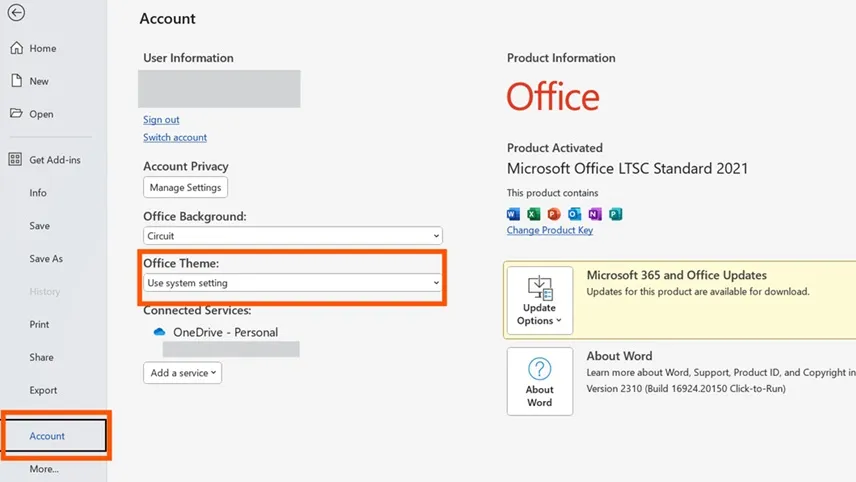The width and height of the screenshot is (856, 482).
Task: Click the Open folder icon
Action: coord(16,114)
